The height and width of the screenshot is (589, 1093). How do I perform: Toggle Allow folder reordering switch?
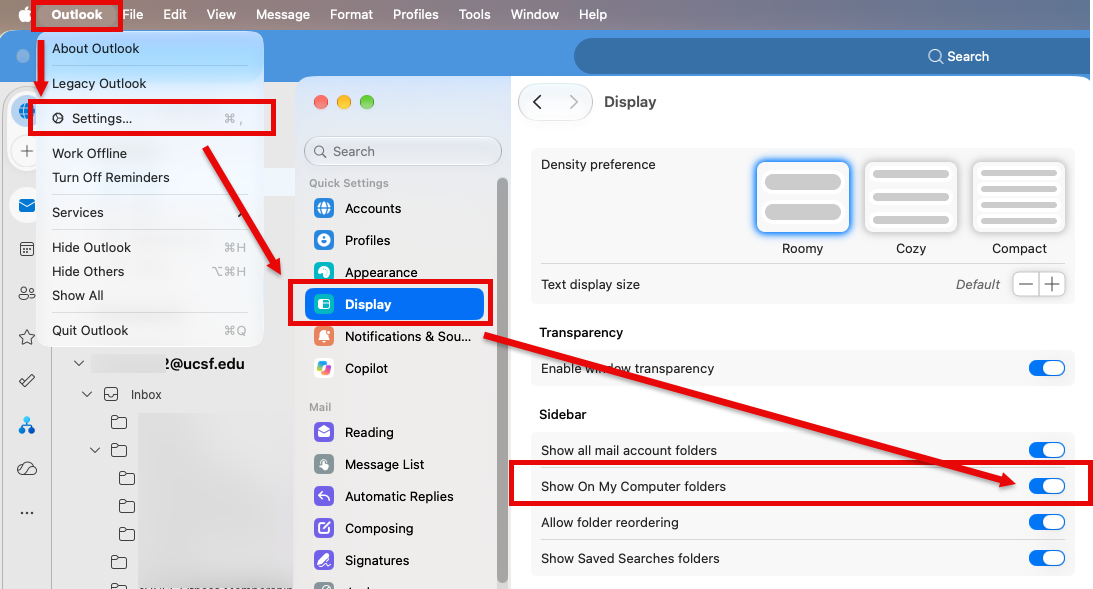1046,522
